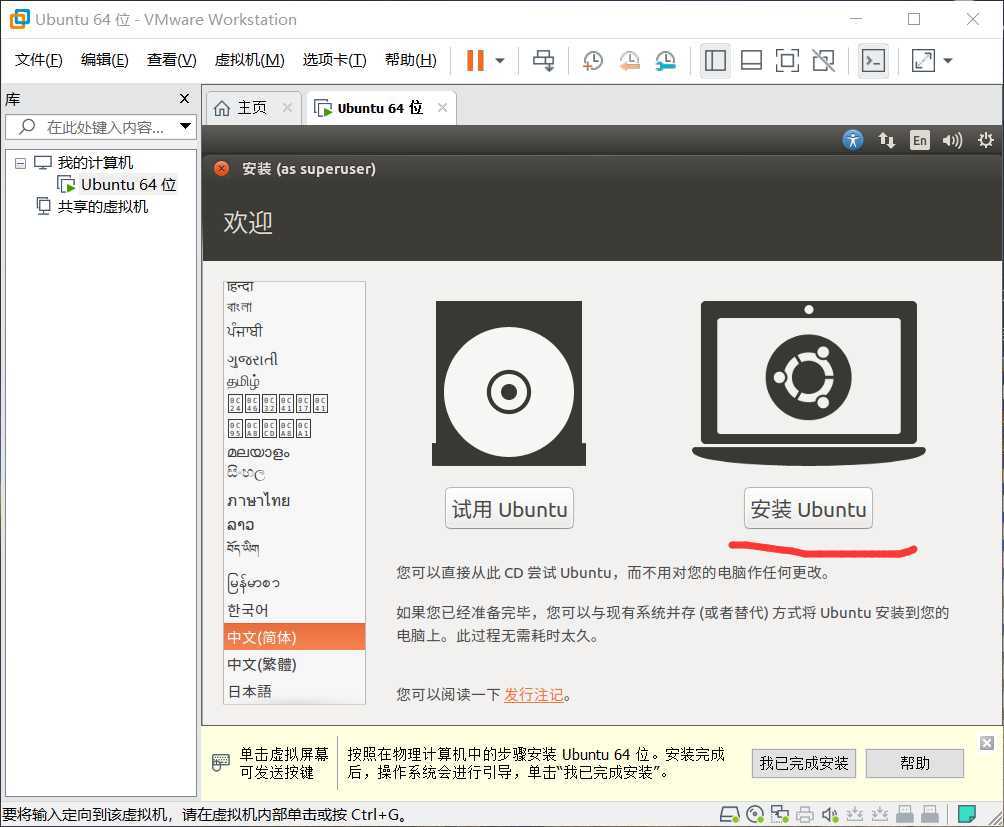This screenshot has width=1004, height=827.
Task: Close the 主页 tab
Action: pos(287,108)
